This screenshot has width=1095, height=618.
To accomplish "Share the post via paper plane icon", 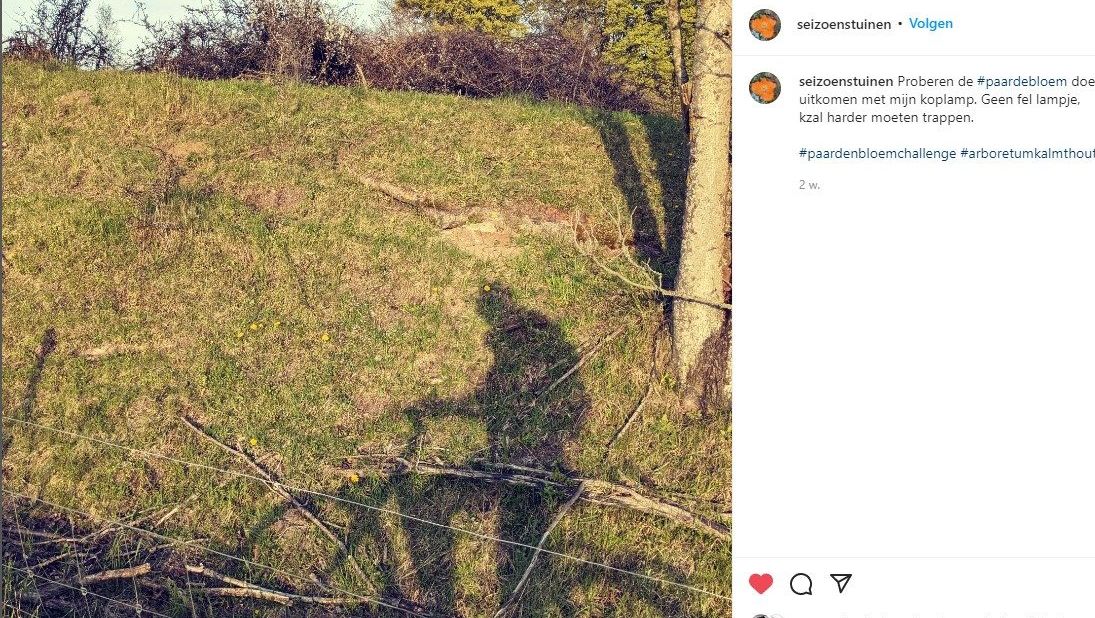I will click(x=841, y=584).
